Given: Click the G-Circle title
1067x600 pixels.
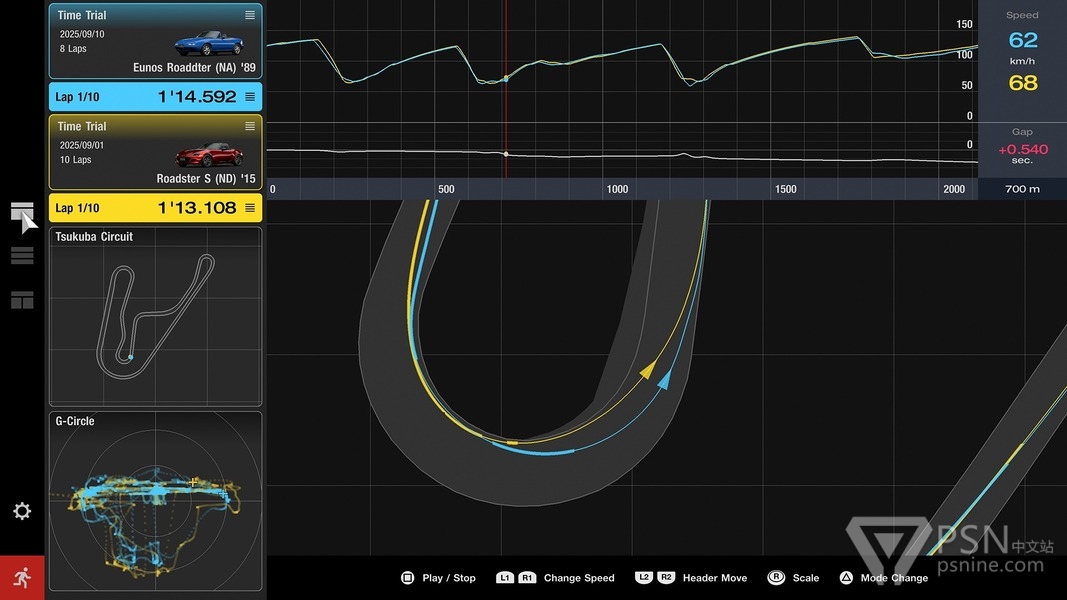Looking at the screenshot, I should 75,421.
